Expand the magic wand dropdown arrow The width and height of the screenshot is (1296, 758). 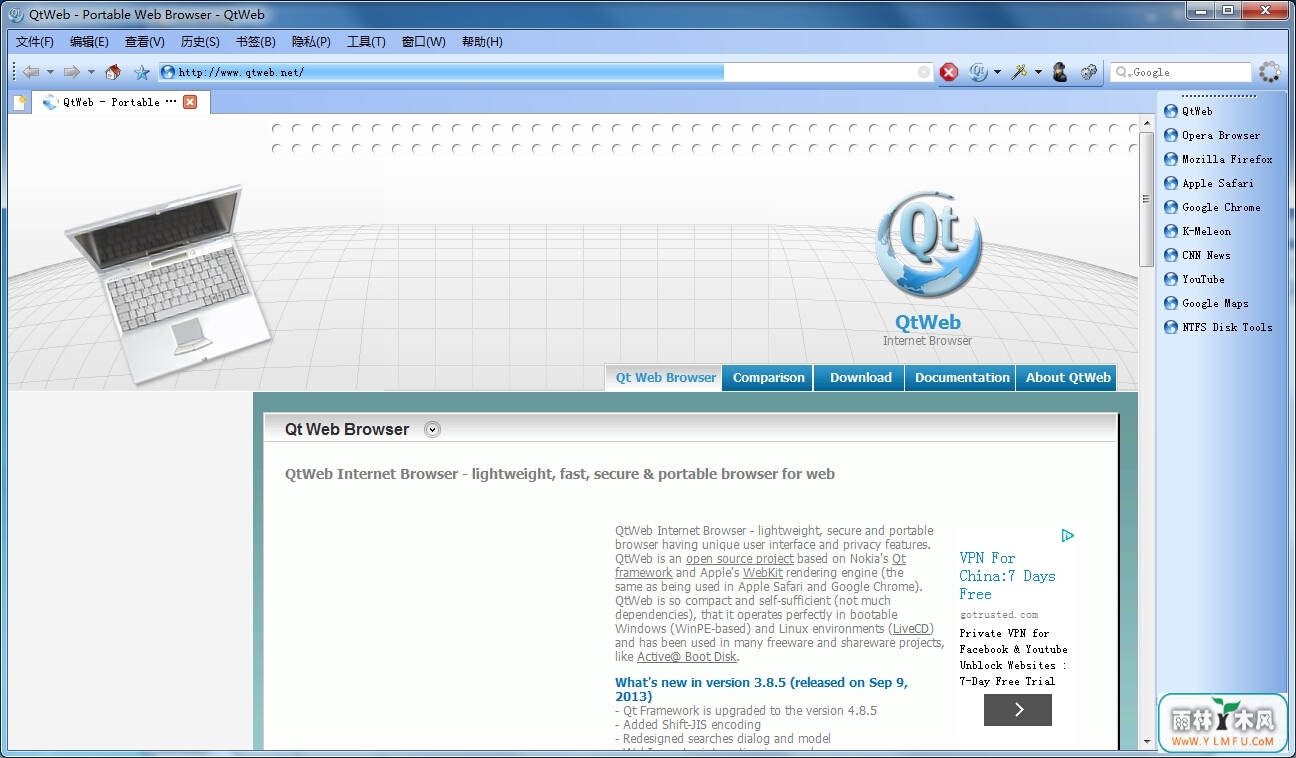pyautogui.click(x=1038, y=72)
